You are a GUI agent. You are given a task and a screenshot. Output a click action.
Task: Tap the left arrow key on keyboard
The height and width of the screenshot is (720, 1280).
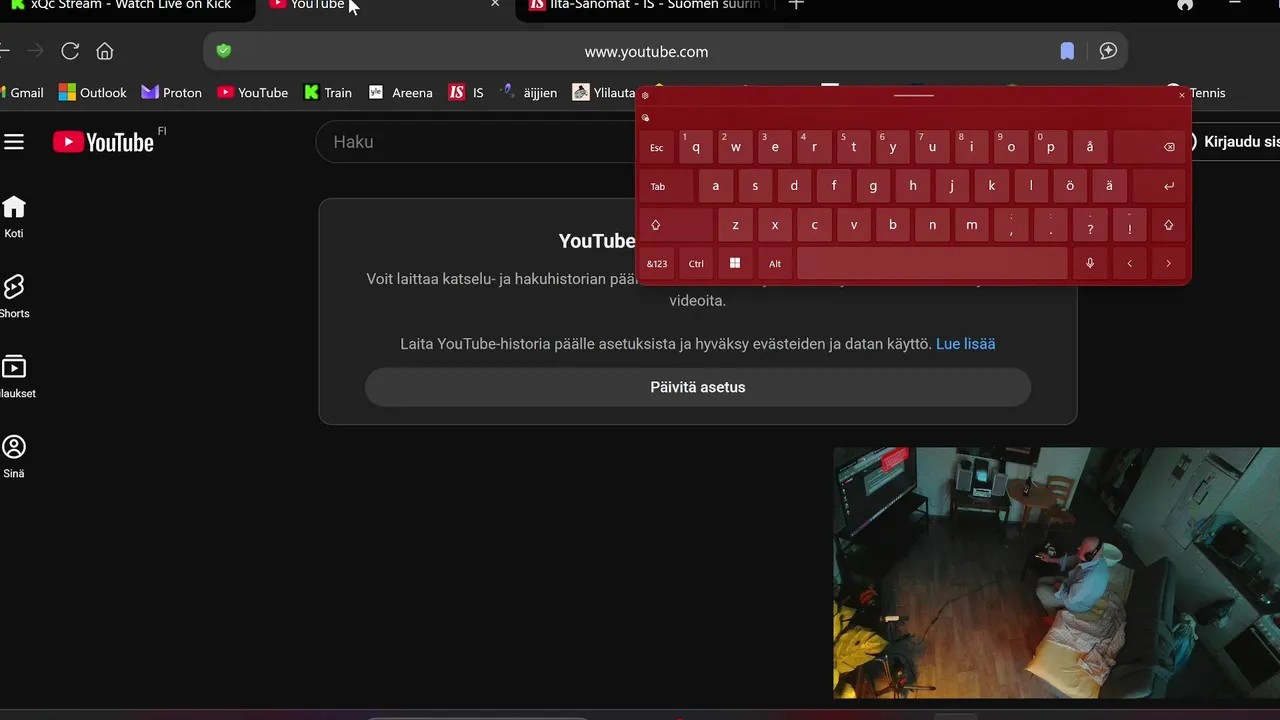coord(1130,263)
